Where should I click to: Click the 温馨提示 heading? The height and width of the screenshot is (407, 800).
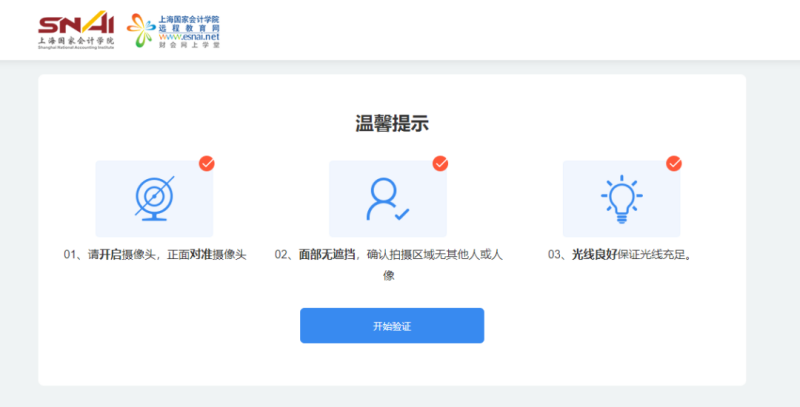tap(392, 124)
